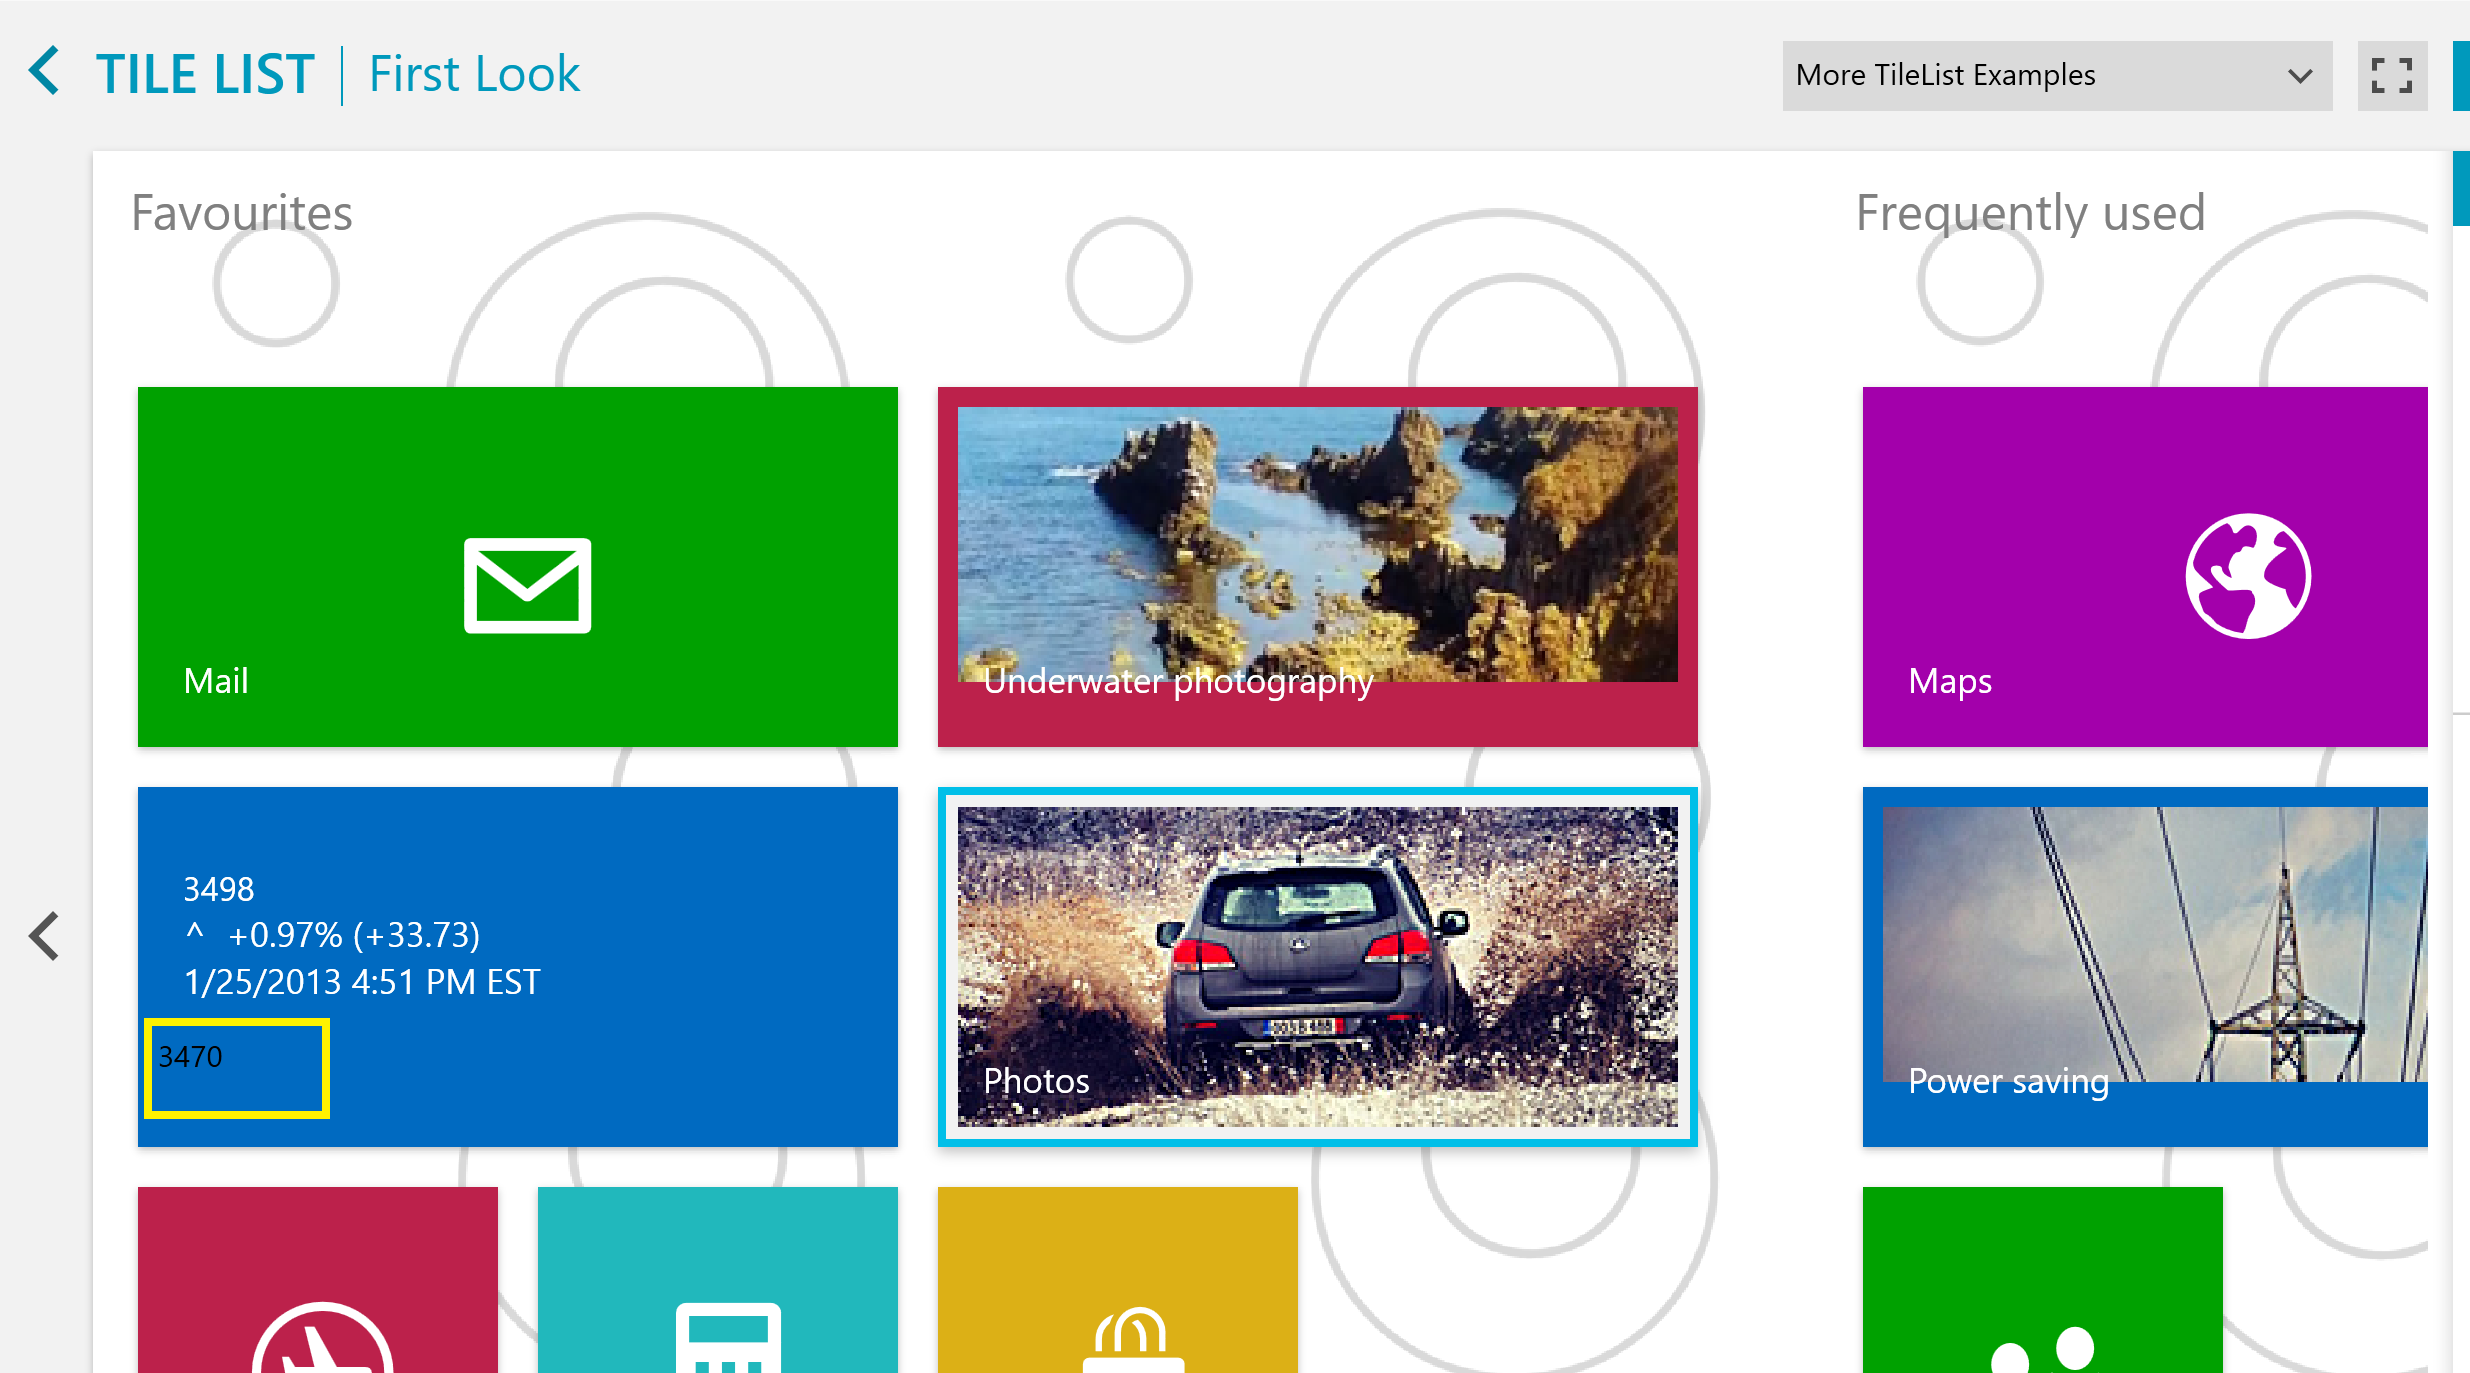Click the First Look heading
This screenshot has width=2470, height=1373.
(x=474, y=75)
